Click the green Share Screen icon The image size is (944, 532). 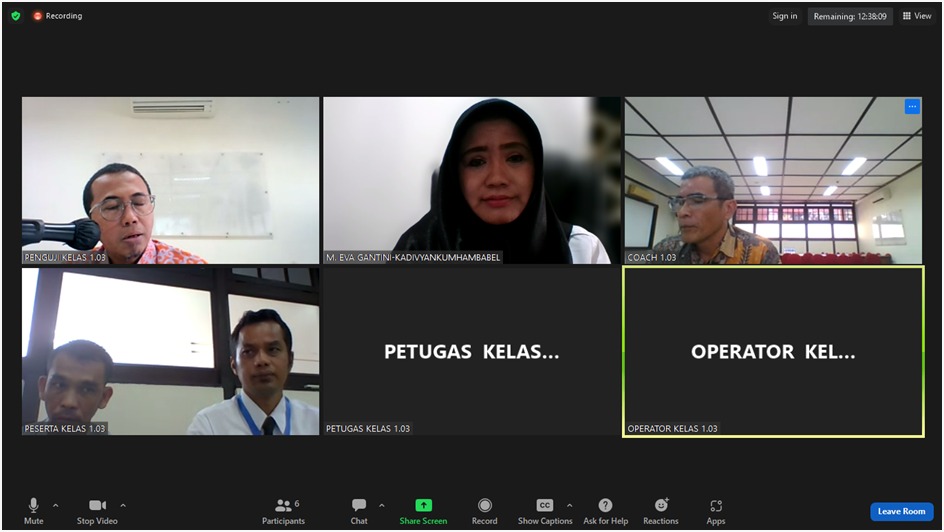pyautogui.click(x=423, y=506)
